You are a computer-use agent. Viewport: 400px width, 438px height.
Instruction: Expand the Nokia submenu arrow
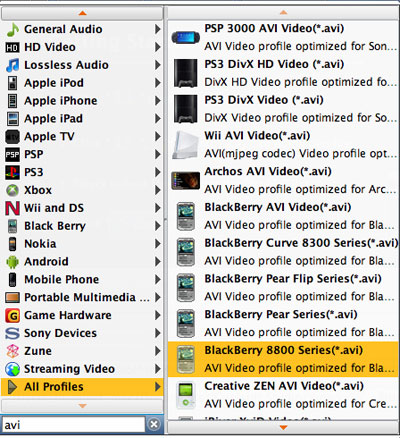click(158, 244)
